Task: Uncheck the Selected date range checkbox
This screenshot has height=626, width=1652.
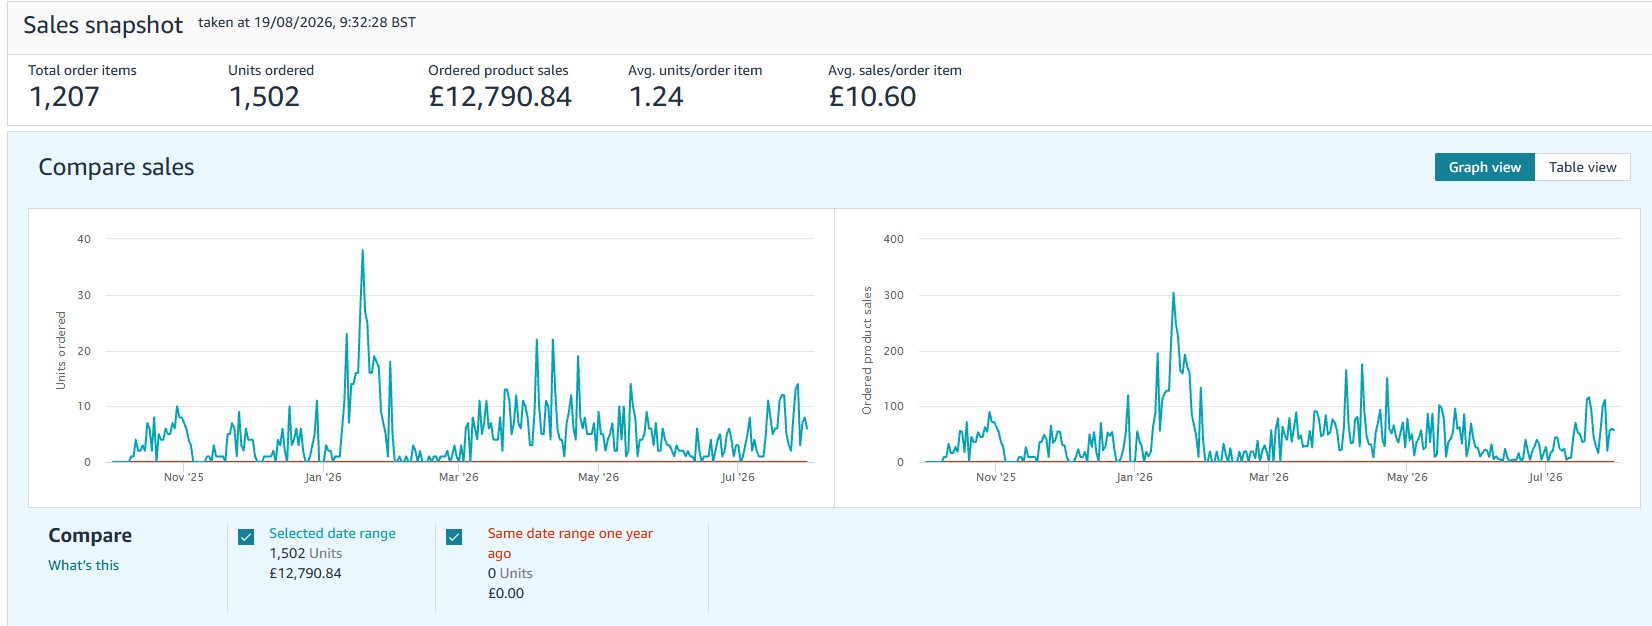Action: (246, 537)
